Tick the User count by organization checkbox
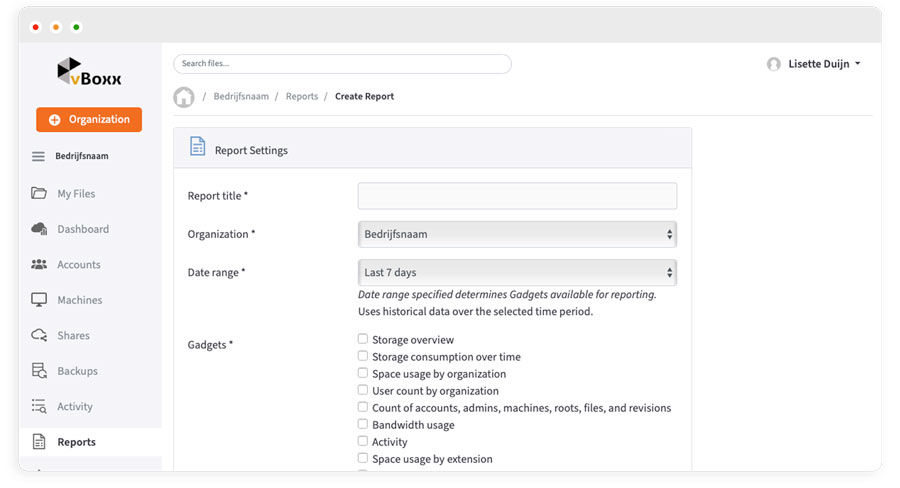This screenshot has height=488, width=900. point(363,390)
